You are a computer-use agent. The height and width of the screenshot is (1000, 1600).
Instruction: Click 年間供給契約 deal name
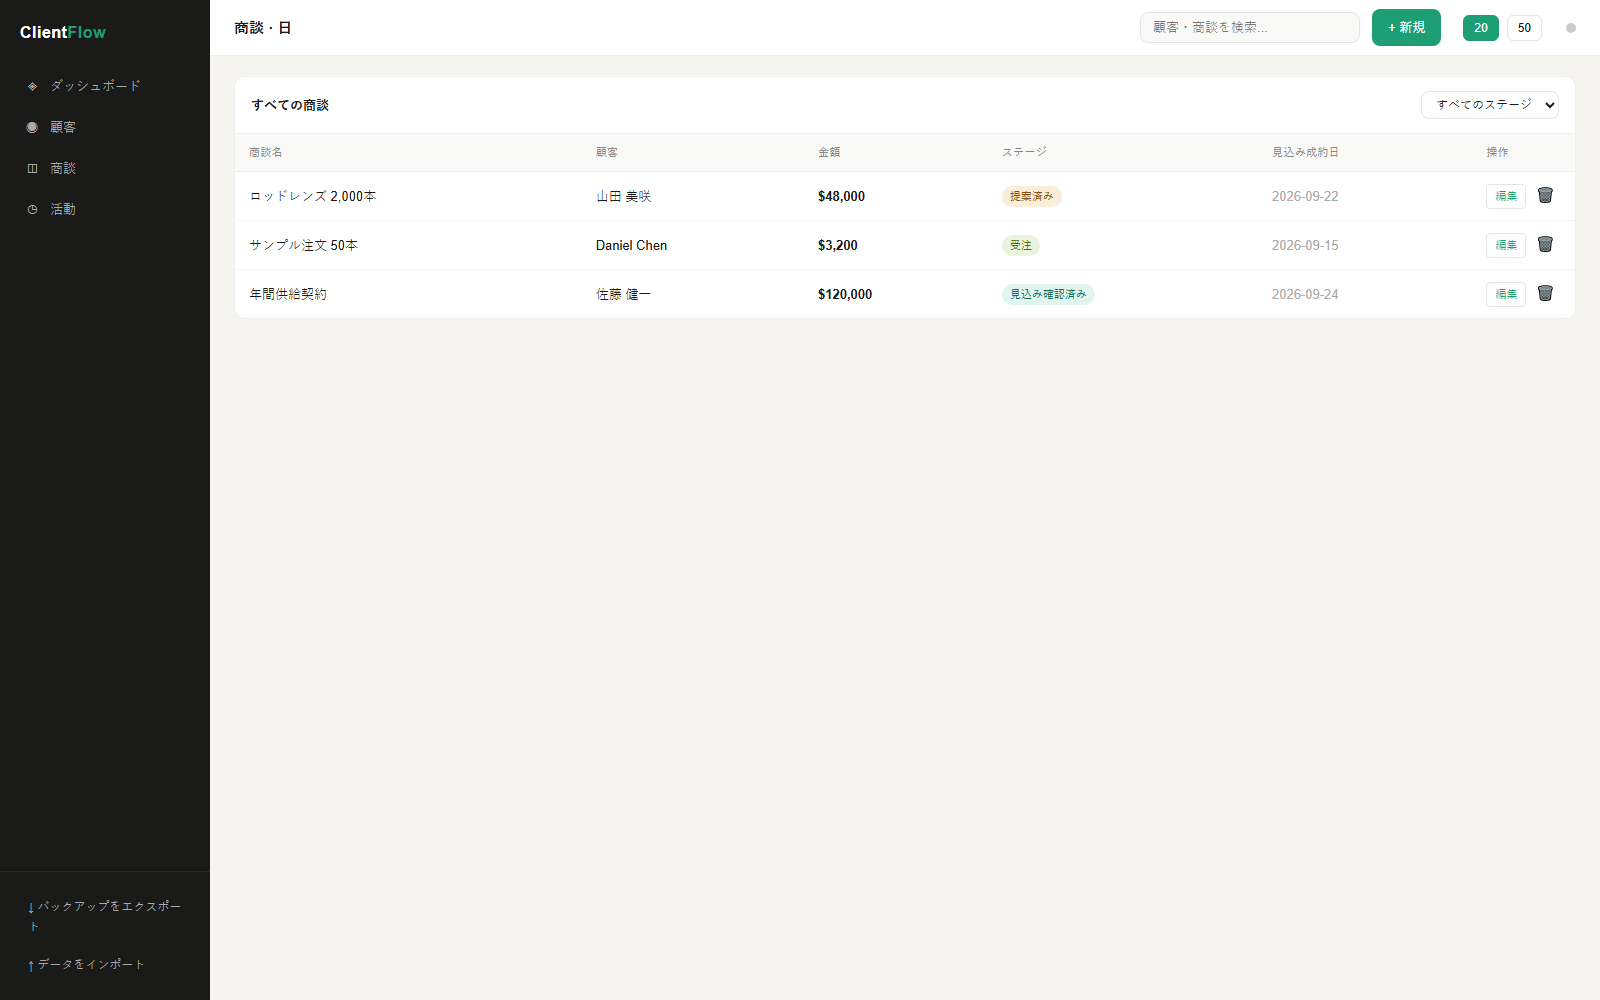(x=288, y=294)
